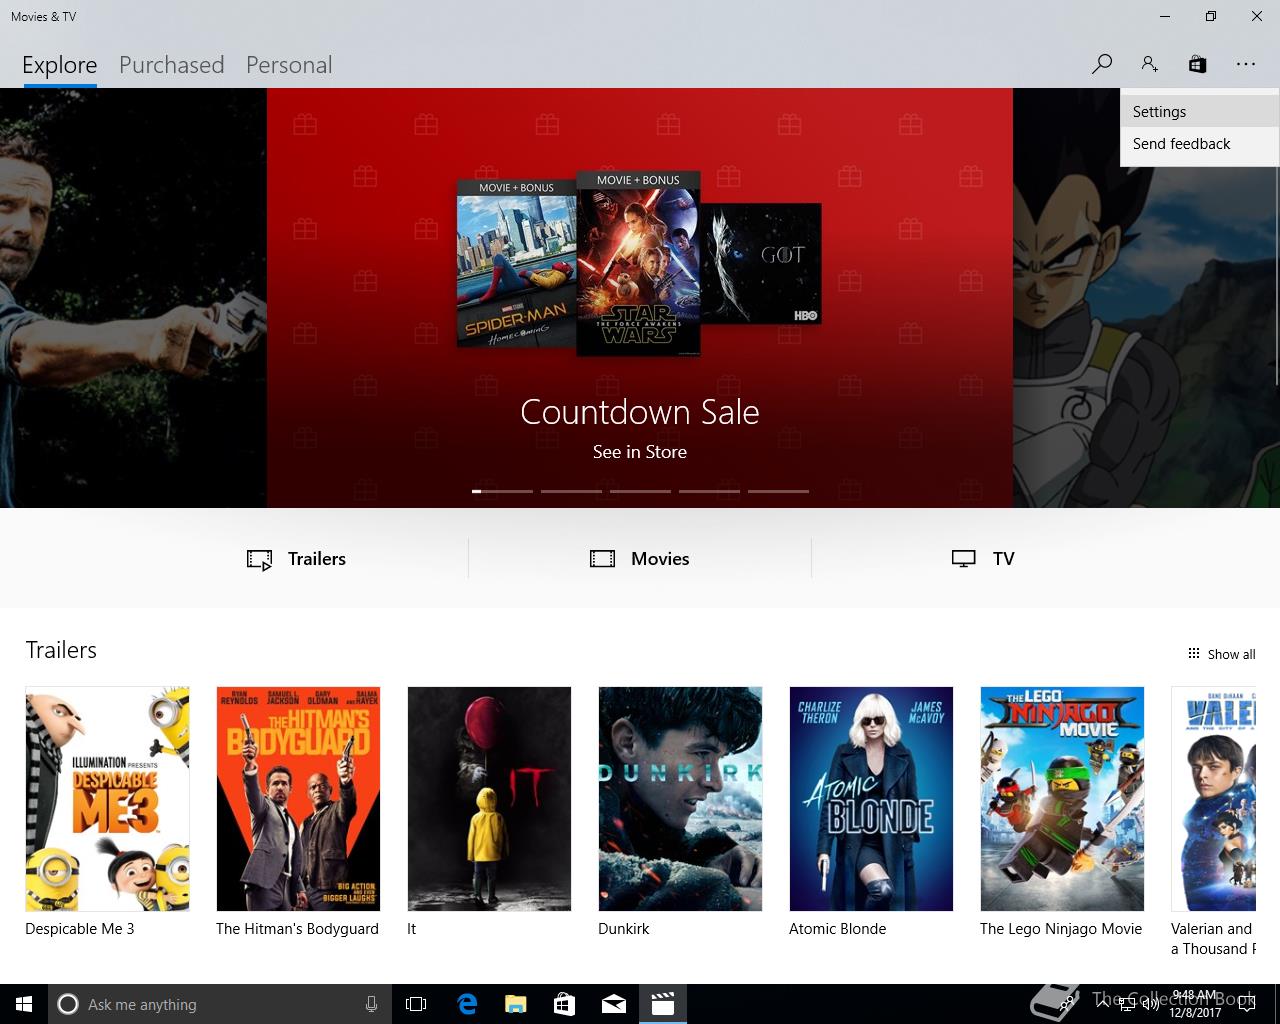Viewport: 1280px width, 1024px height.
Task: Click See in Store link
Action: click(640, 452)
